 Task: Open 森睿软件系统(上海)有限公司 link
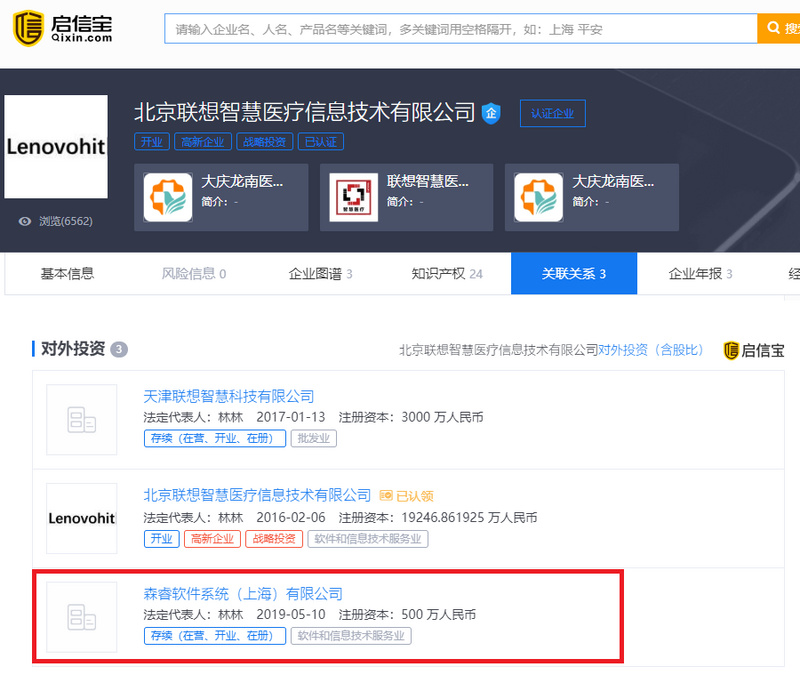click(243, 594)
